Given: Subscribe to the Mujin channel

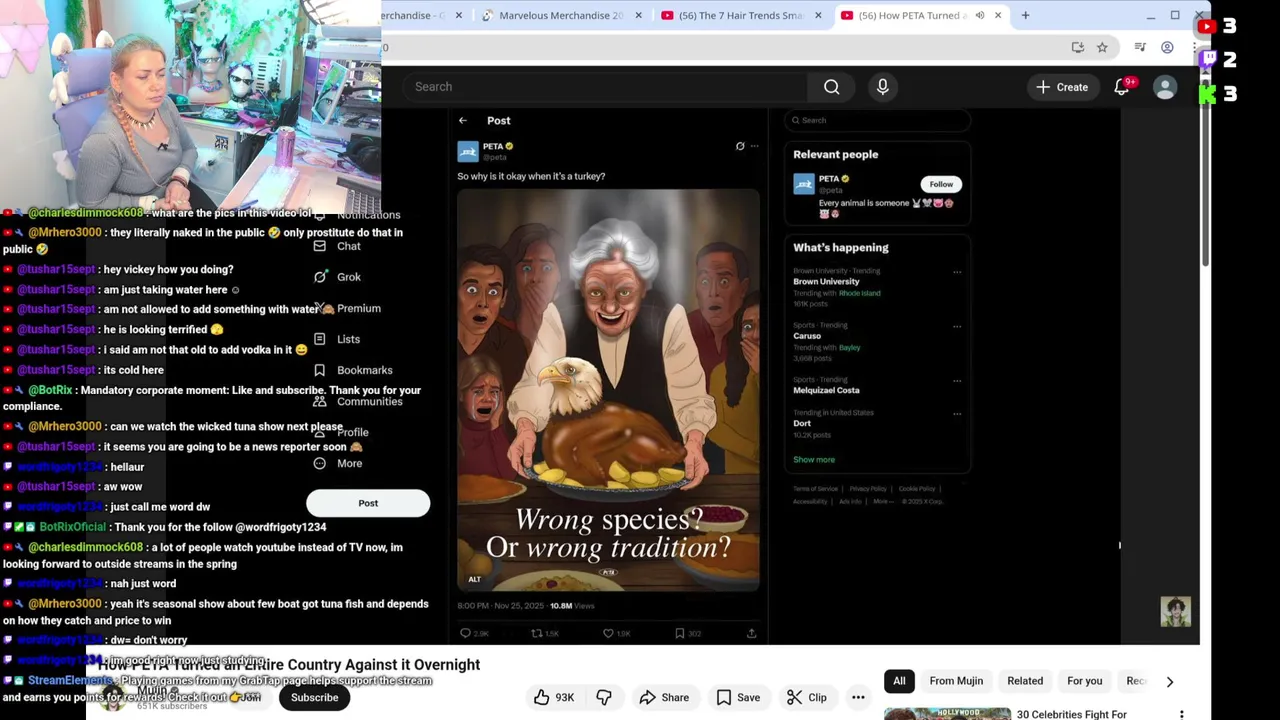Looking at the screenshot, I should (314, 697).
